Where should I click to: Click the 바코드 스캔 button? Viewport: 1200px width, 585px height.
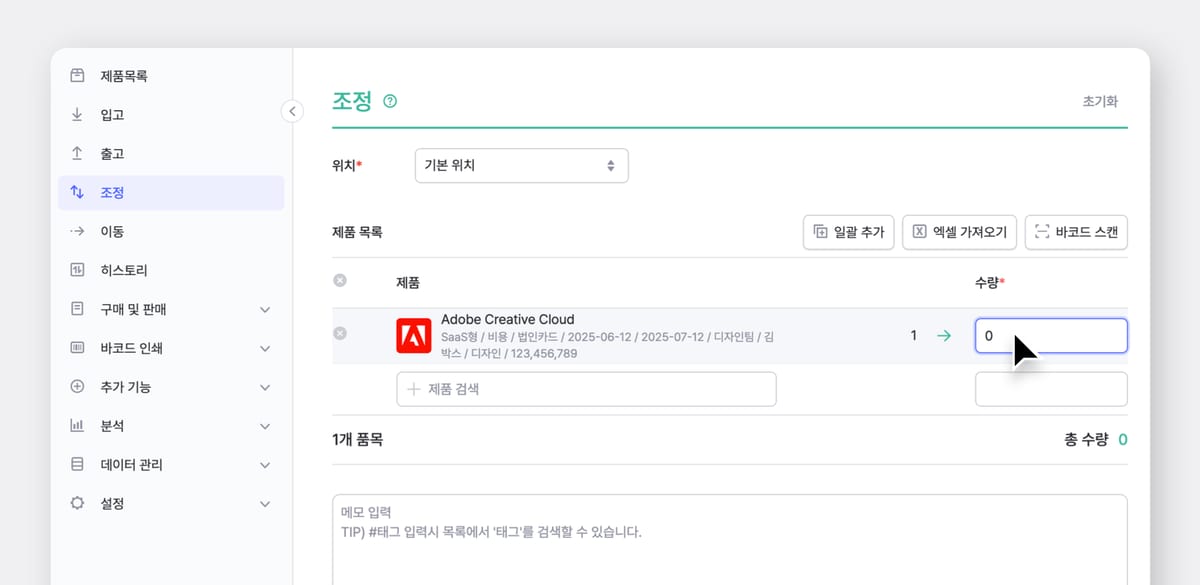(x=1076, y=232)
